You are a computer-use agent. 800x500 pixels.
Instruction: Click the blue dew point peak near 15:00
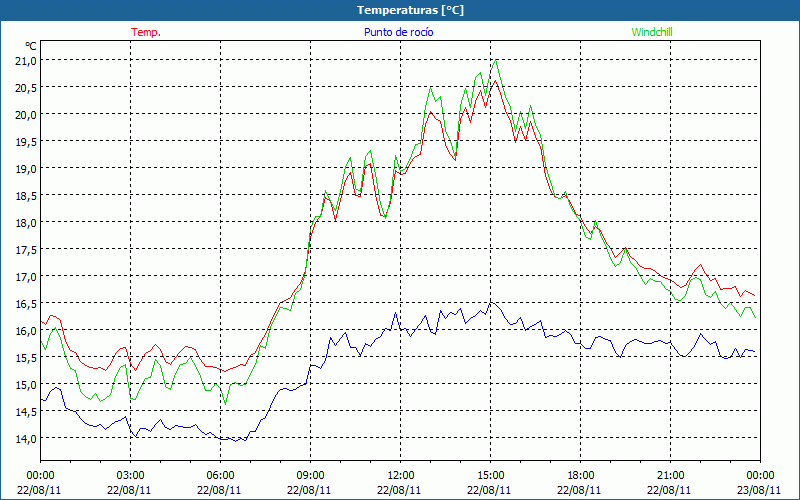click(491, 303)
